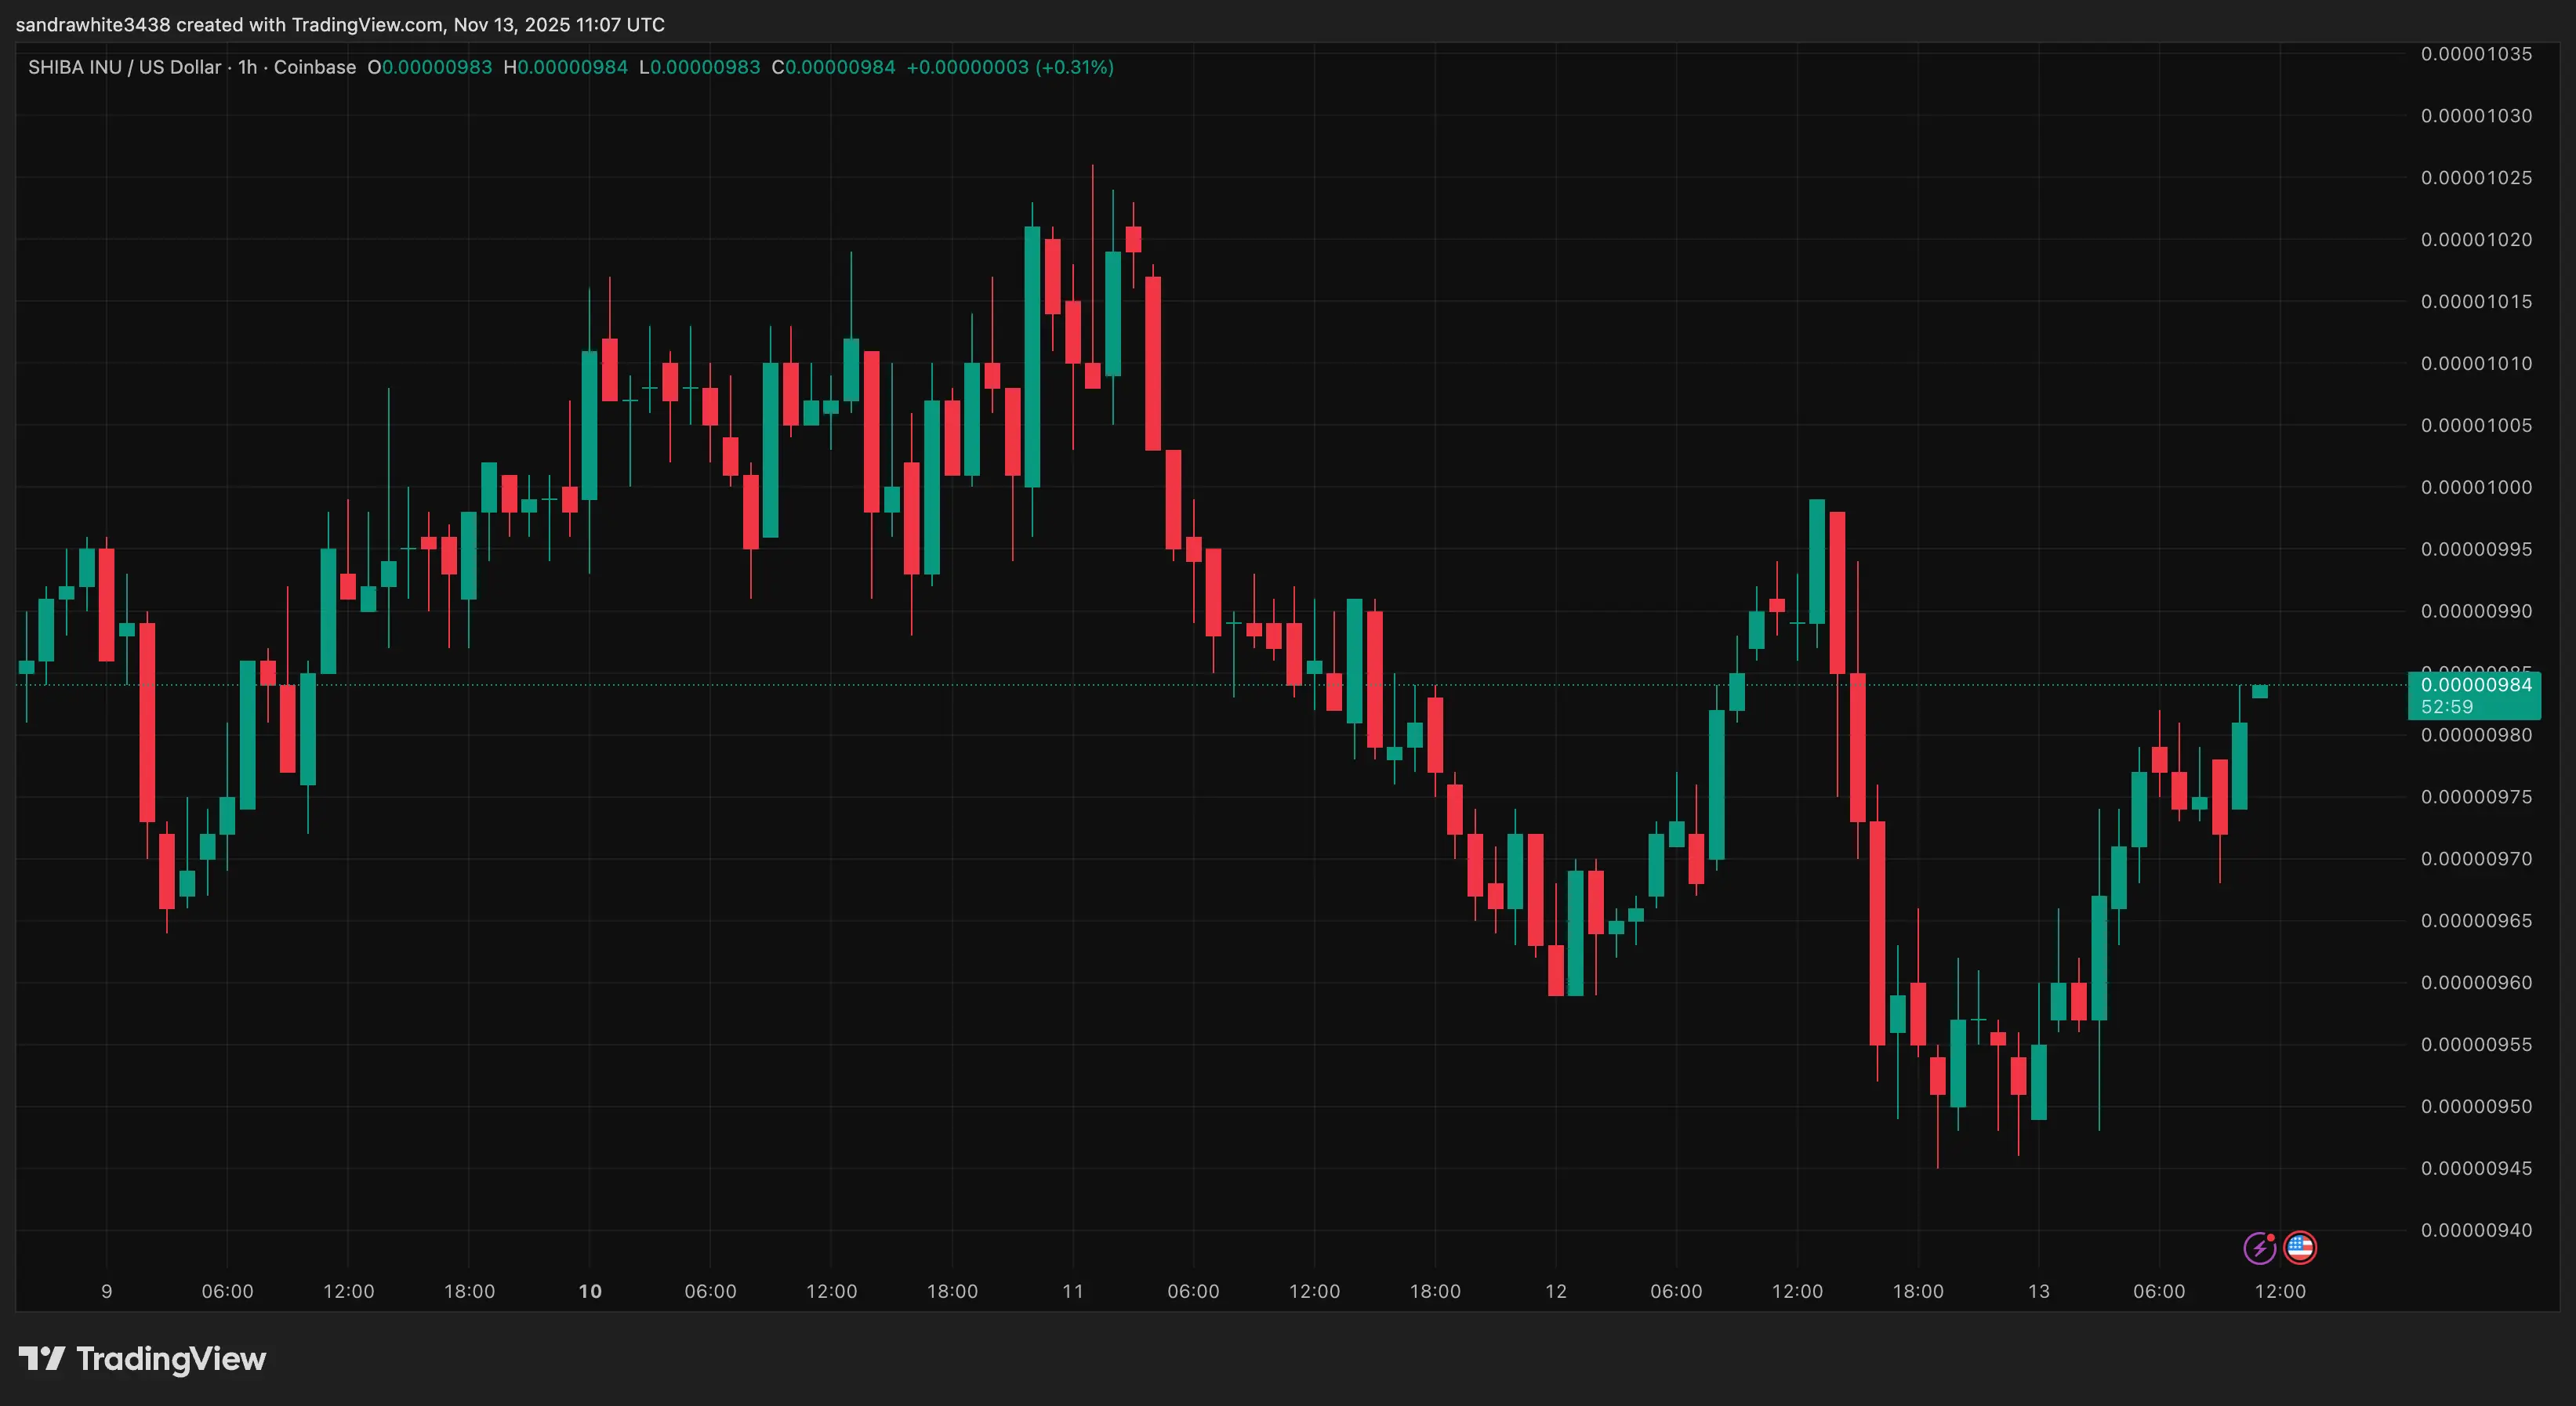The image size is (2576, 1406).
Task: Click the high value H0.00000984
Action: 568,67
